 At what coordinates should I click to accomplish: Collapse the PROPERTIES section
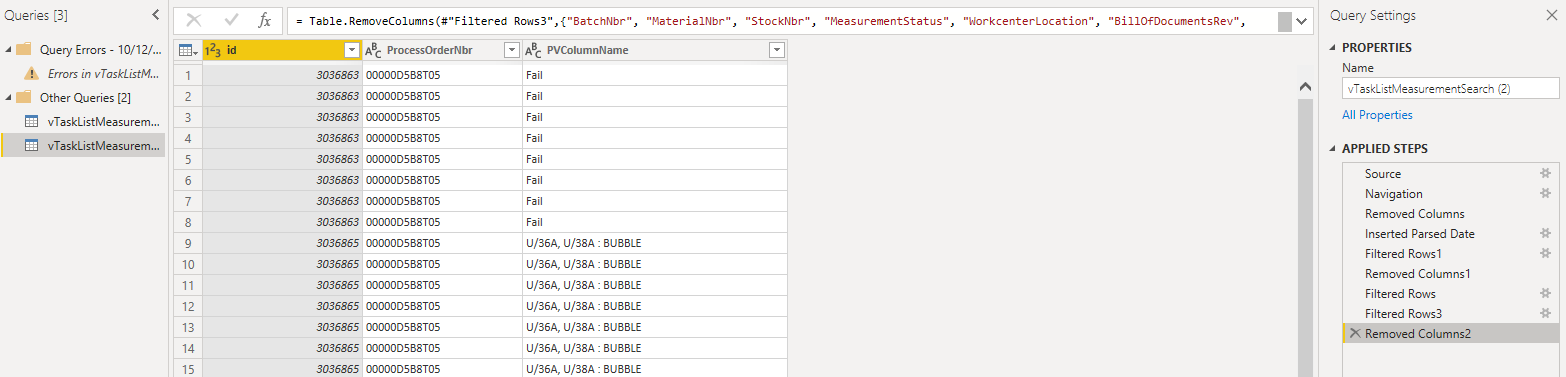[1333, 48]
